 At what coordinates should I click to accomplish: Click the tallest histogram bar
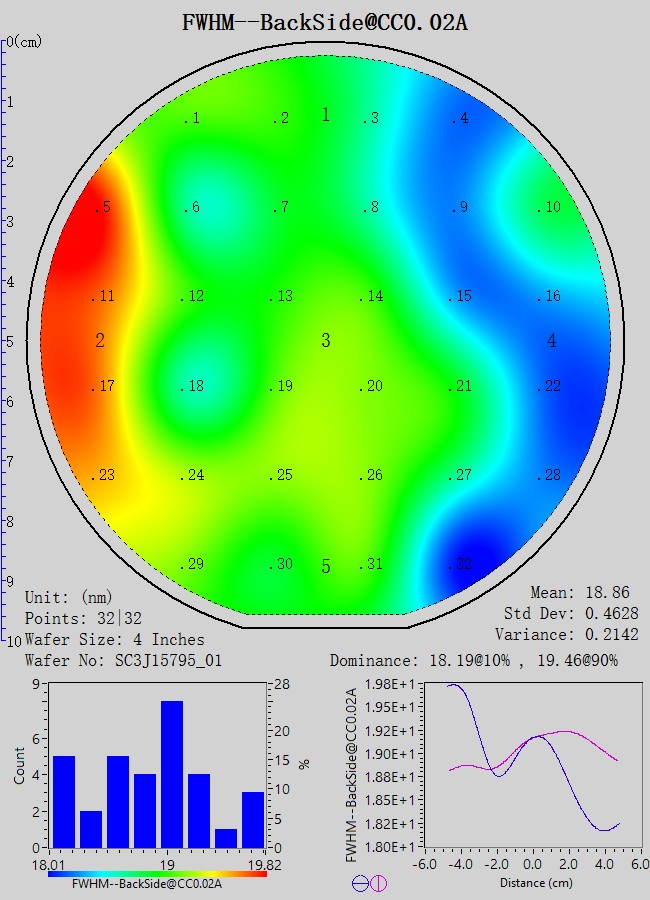coord(172,773)
